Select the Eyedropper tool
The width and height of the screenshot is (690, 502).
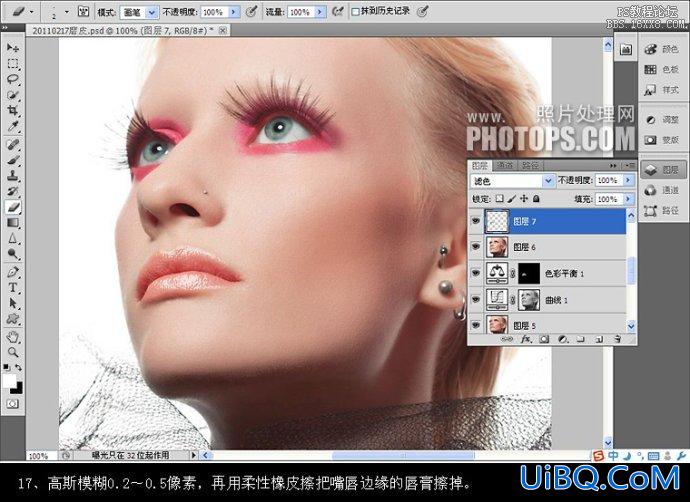coord(13,126)
